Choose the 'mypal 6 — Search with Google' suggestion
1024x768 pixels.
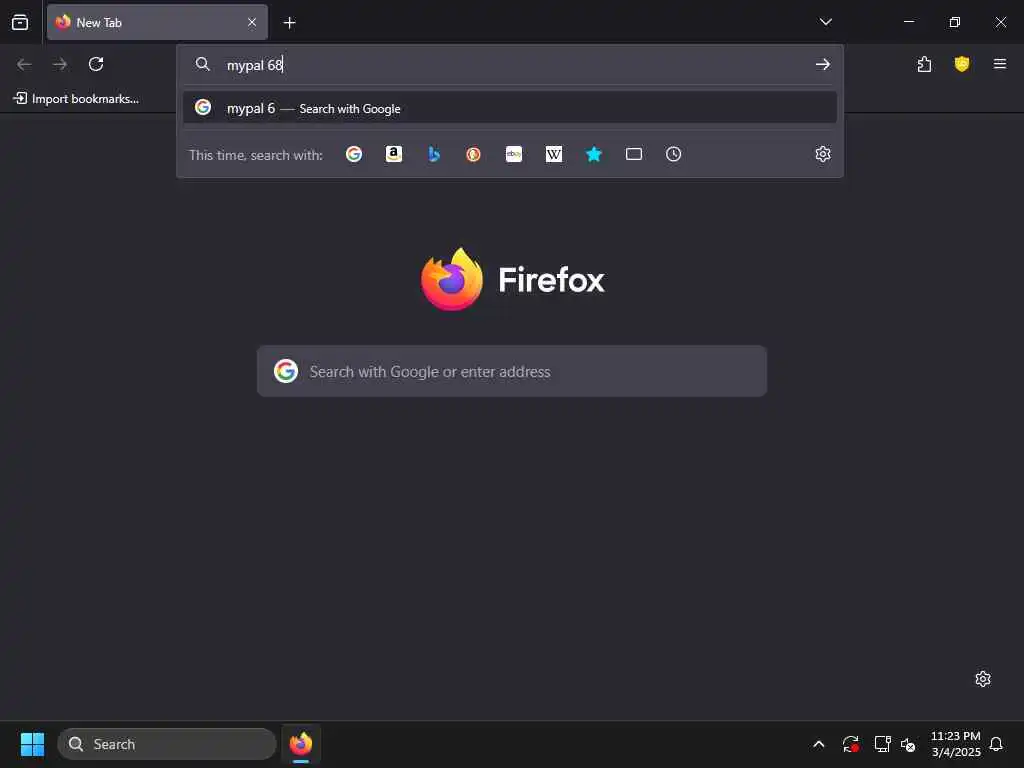pyautogui.click(x=509, y=108)
